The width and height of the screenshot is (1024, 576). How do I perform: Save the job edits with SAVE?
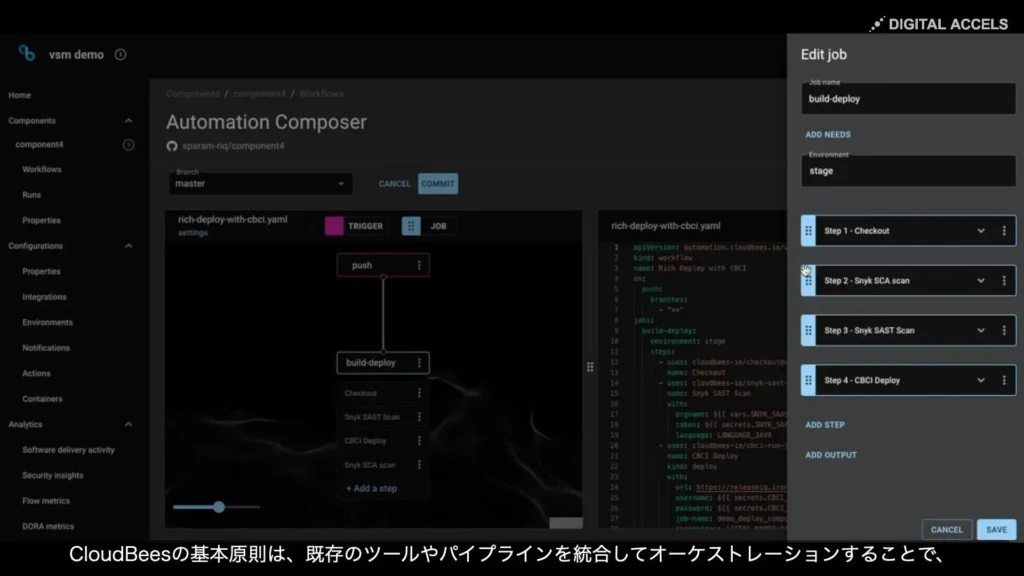tap(997, 530)
